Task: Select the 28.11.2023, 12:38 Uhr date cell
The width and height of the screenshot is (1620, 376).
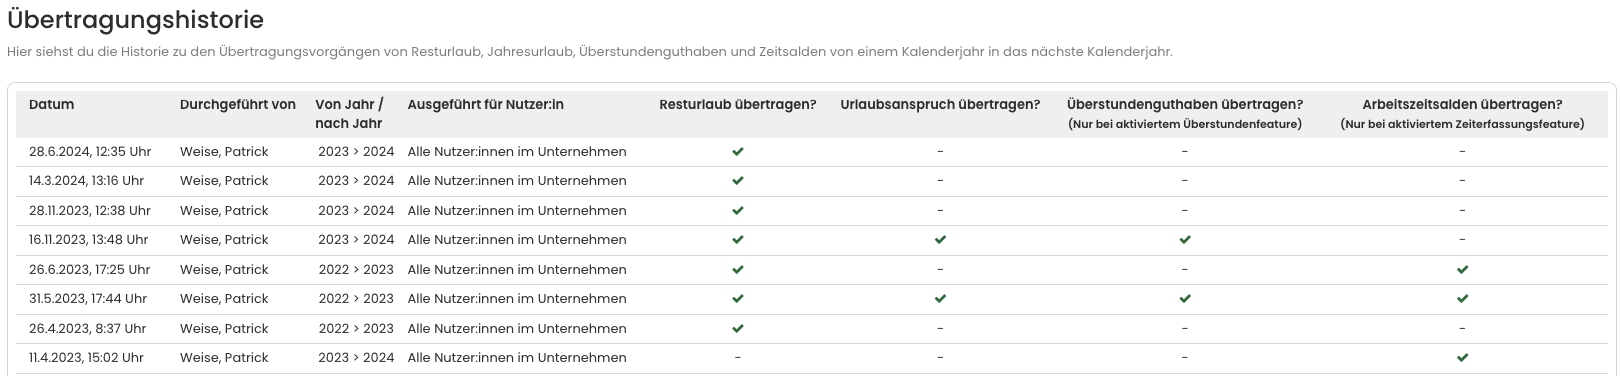Action: coord(90,211)
